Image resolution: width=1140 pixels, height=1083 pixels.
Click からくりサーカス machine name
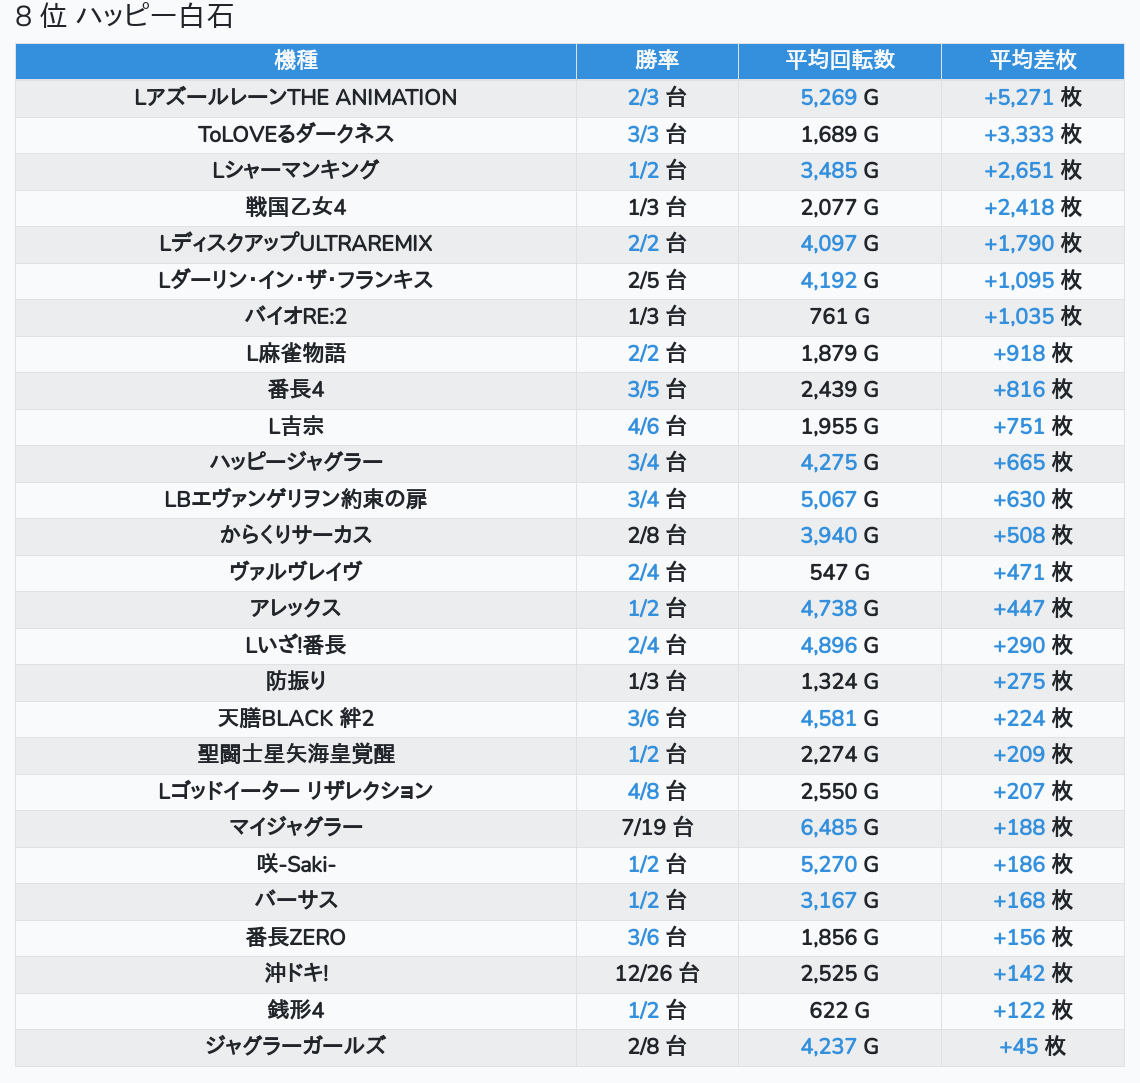[x=296, y=536]
